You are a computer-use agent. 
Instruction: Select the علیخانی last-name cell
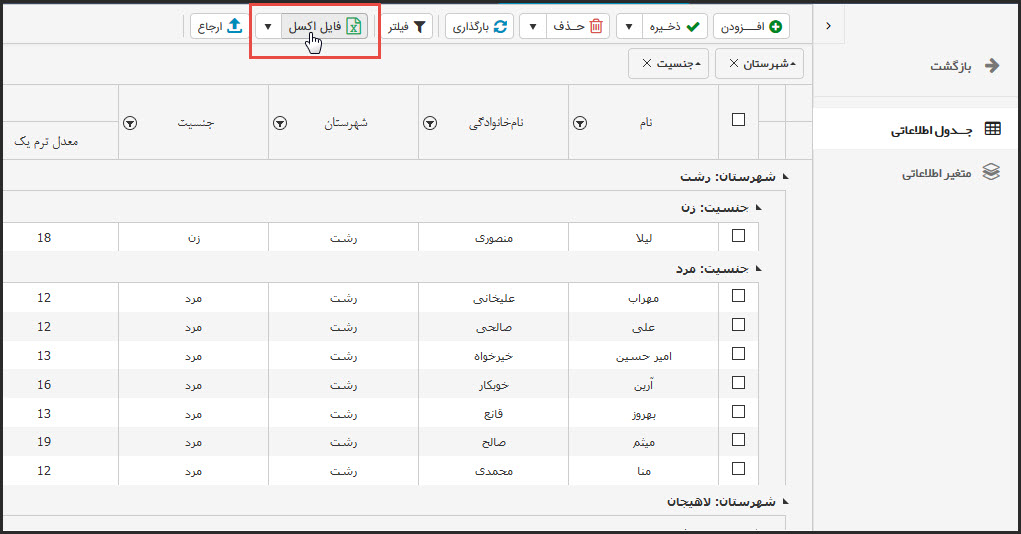coord(494,298)
